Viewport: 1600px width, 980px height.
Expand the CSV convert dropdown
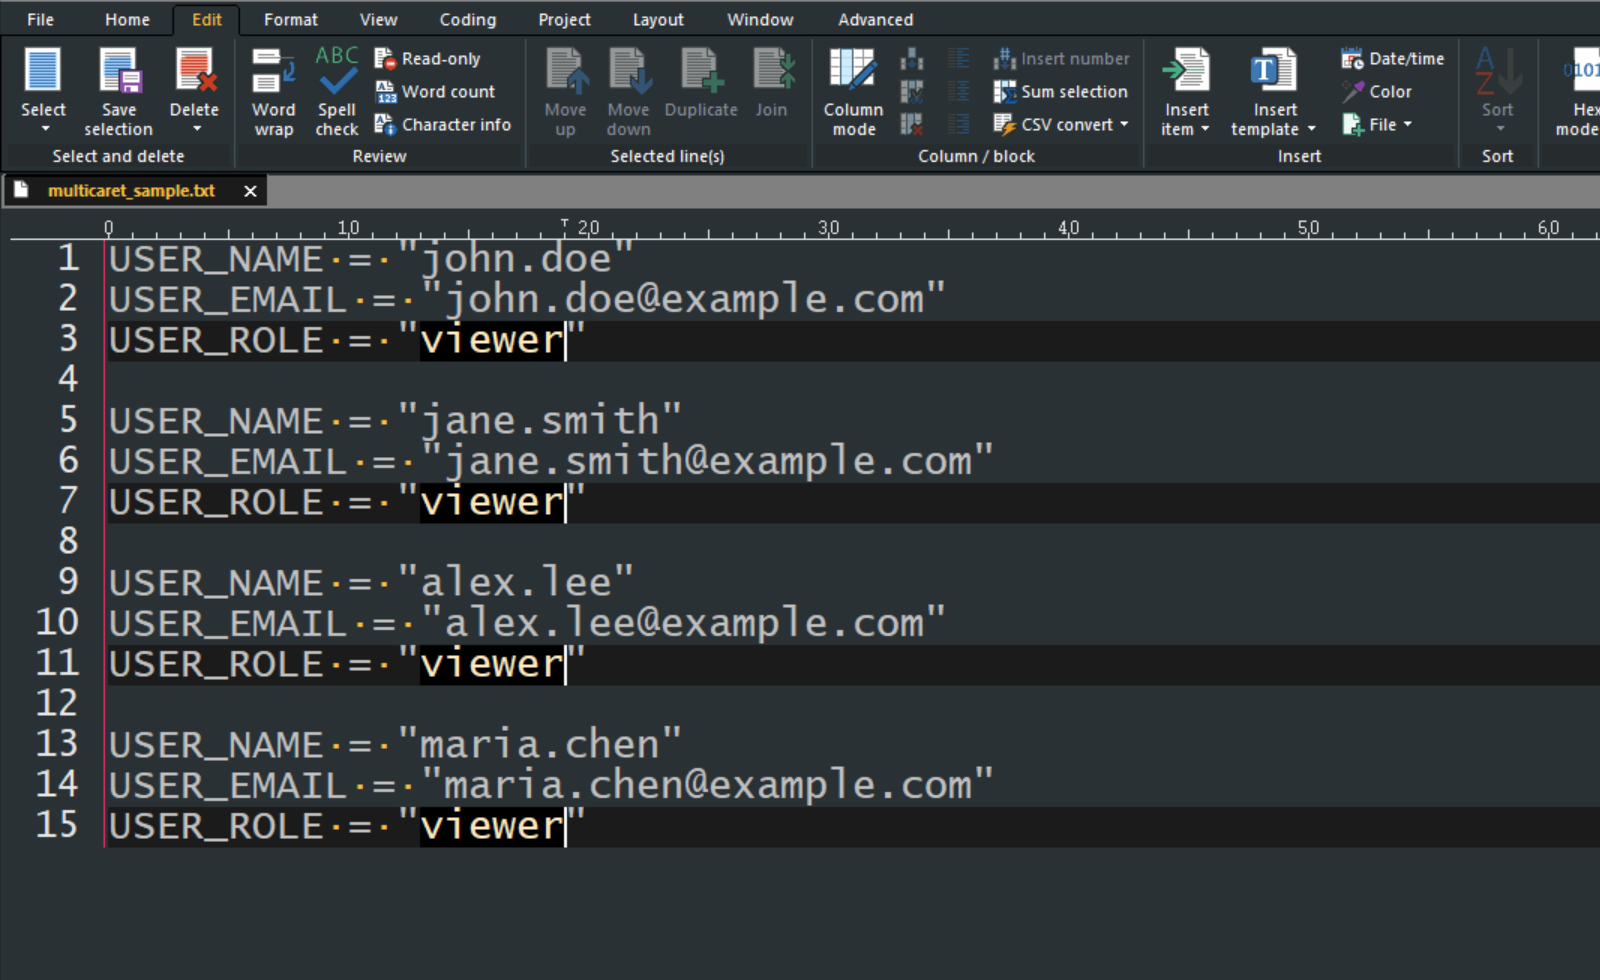tap(1124, 125)
